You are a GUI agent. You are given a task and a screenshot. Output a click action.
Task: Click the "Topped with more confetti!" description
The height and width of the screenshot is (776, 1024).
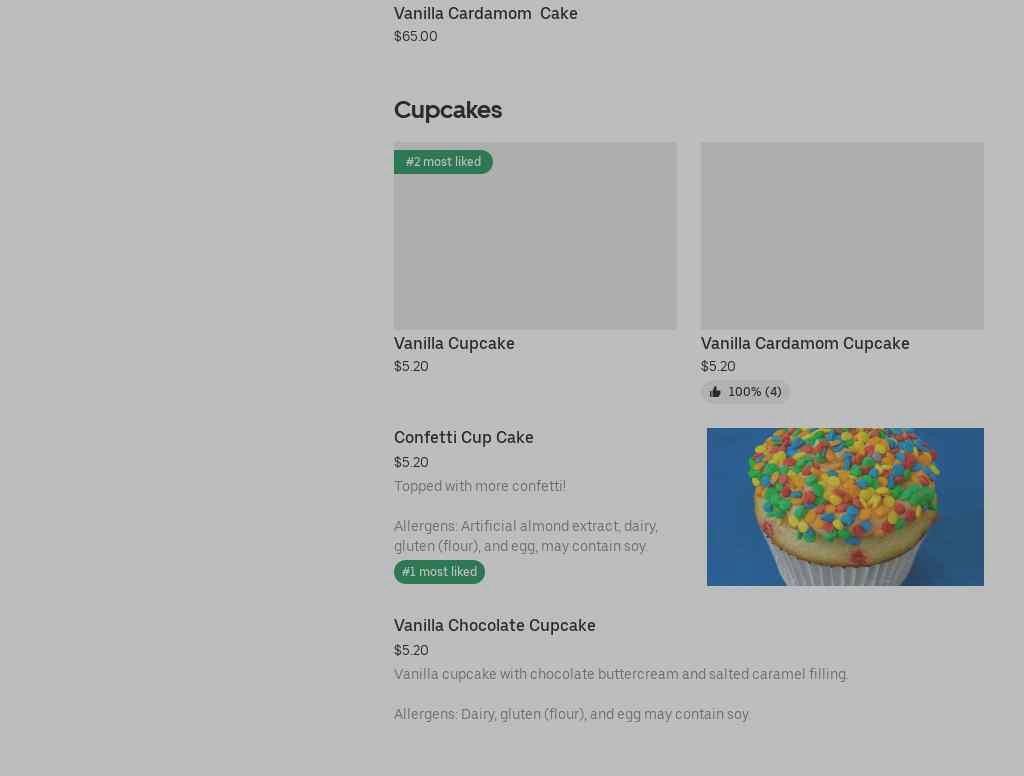pos(480,486)
